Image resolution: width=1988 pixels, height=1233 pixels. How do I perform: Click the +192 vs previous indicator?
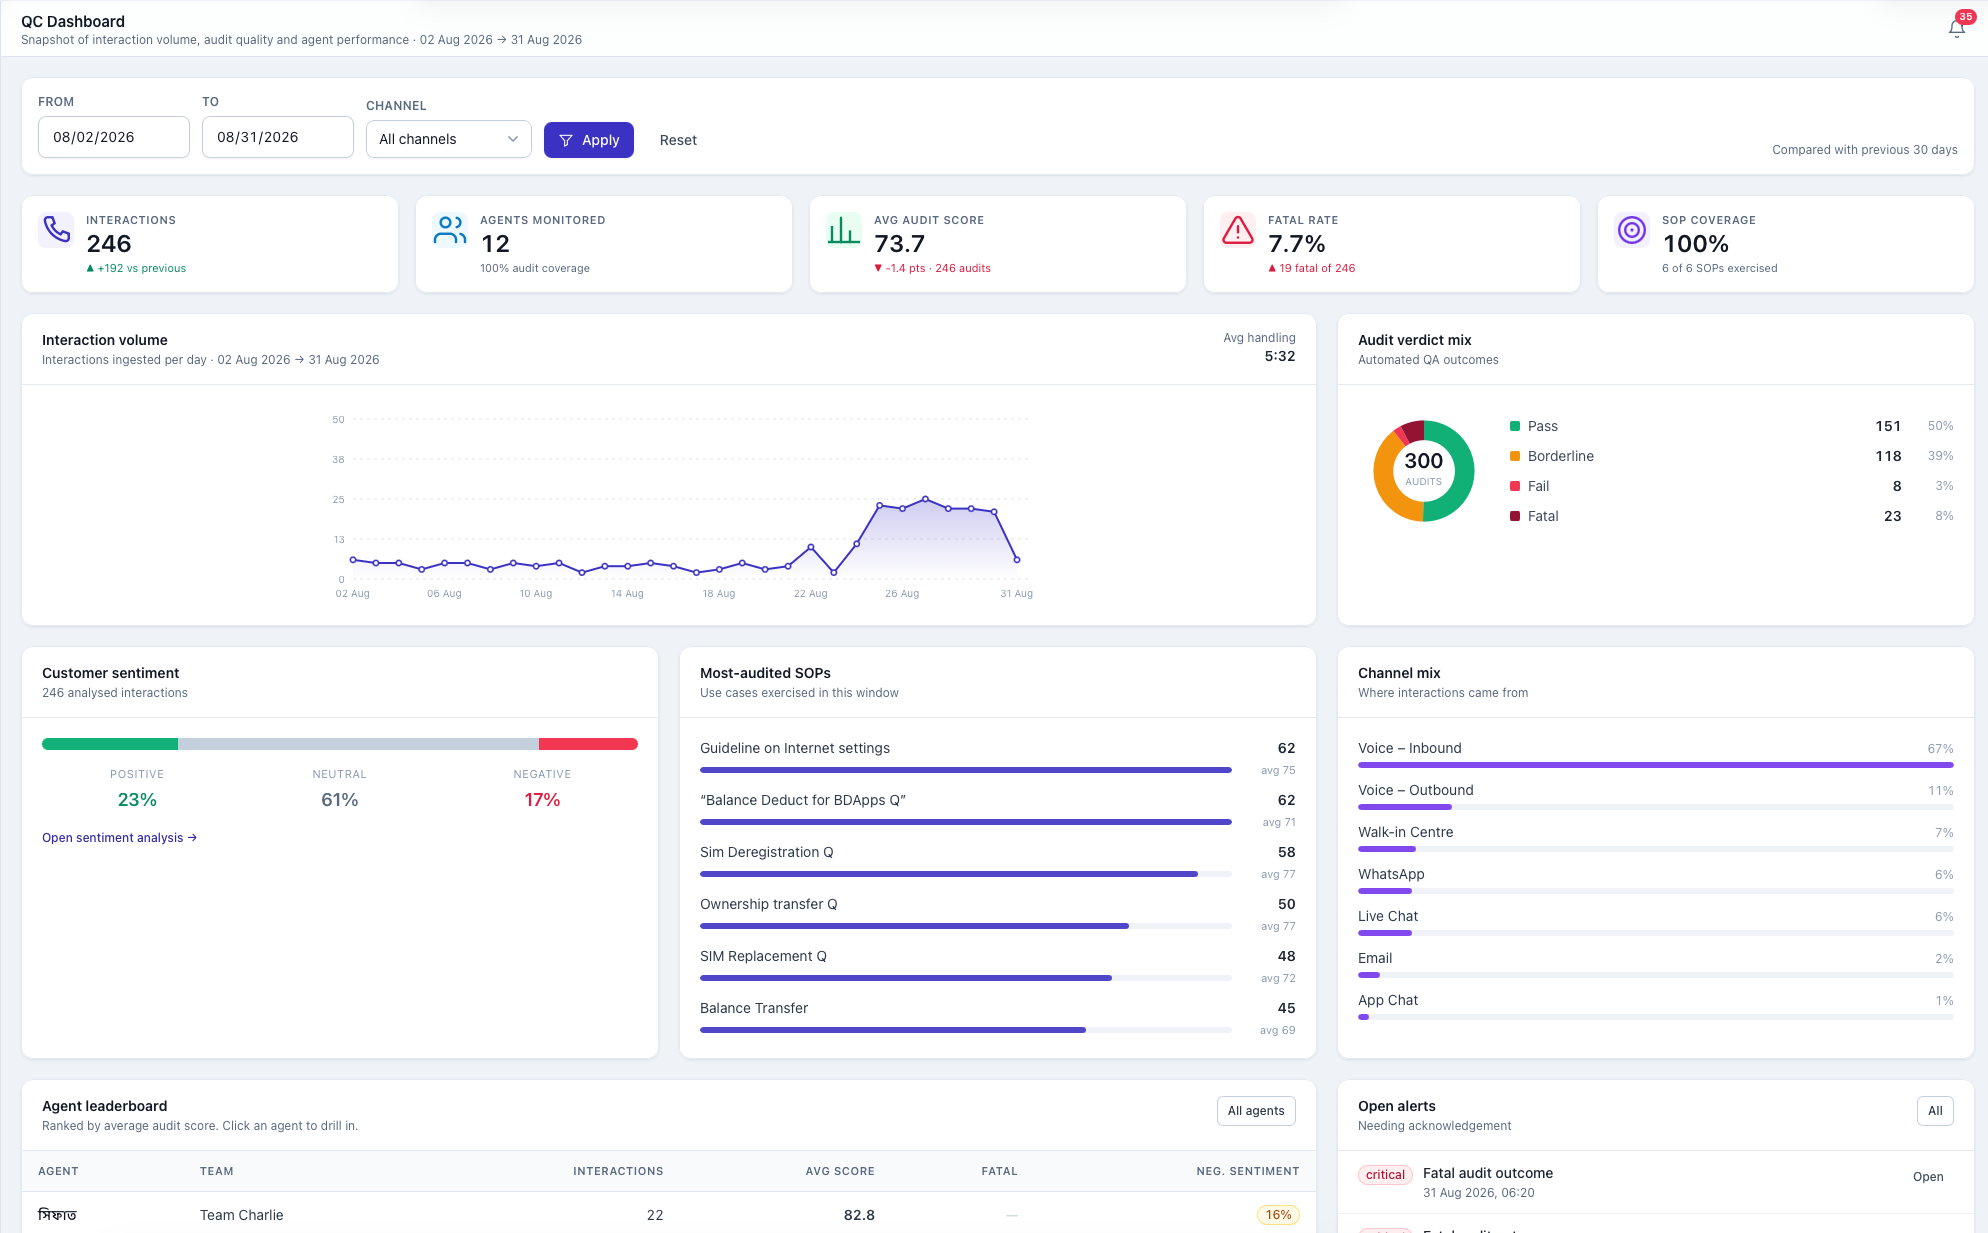pos(136,268)
